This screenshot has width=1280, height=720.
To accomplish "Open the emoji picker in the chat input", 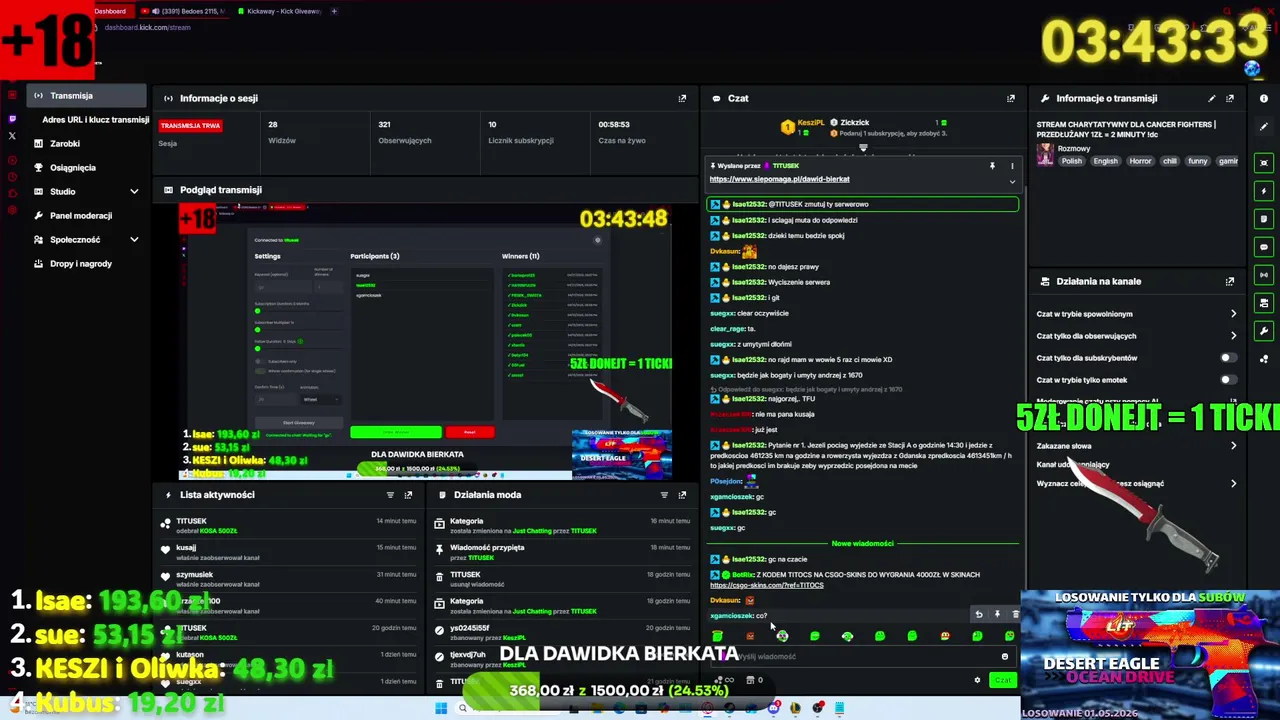I will tap(1005, 657).
